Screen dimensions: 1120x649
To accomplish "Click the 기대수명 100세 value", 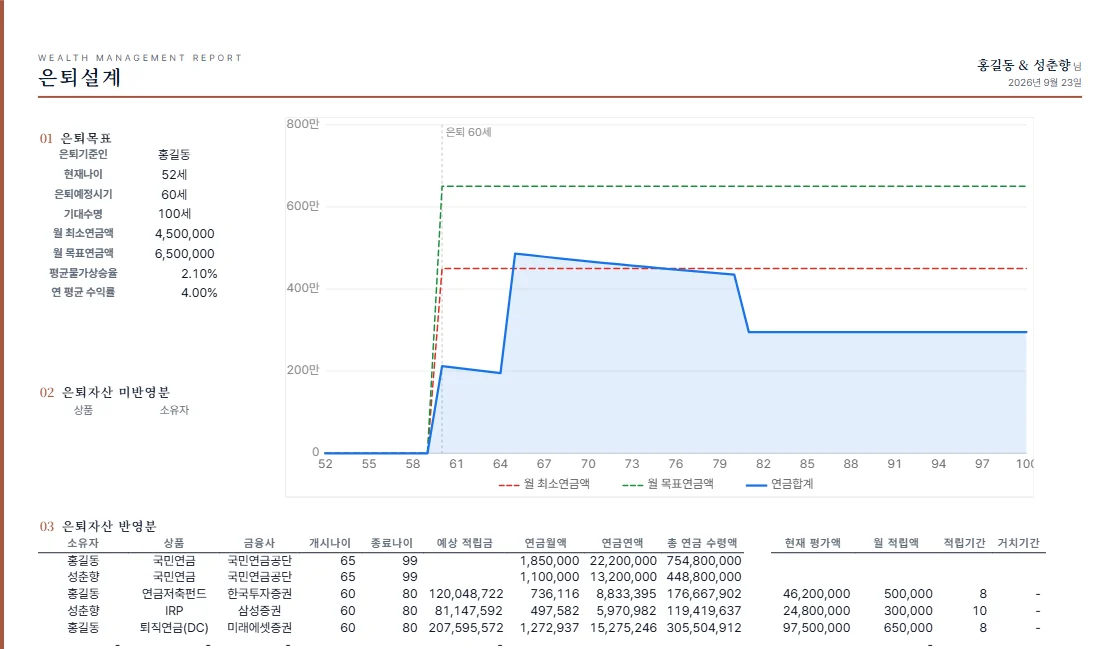I will [x=174, y=213].
